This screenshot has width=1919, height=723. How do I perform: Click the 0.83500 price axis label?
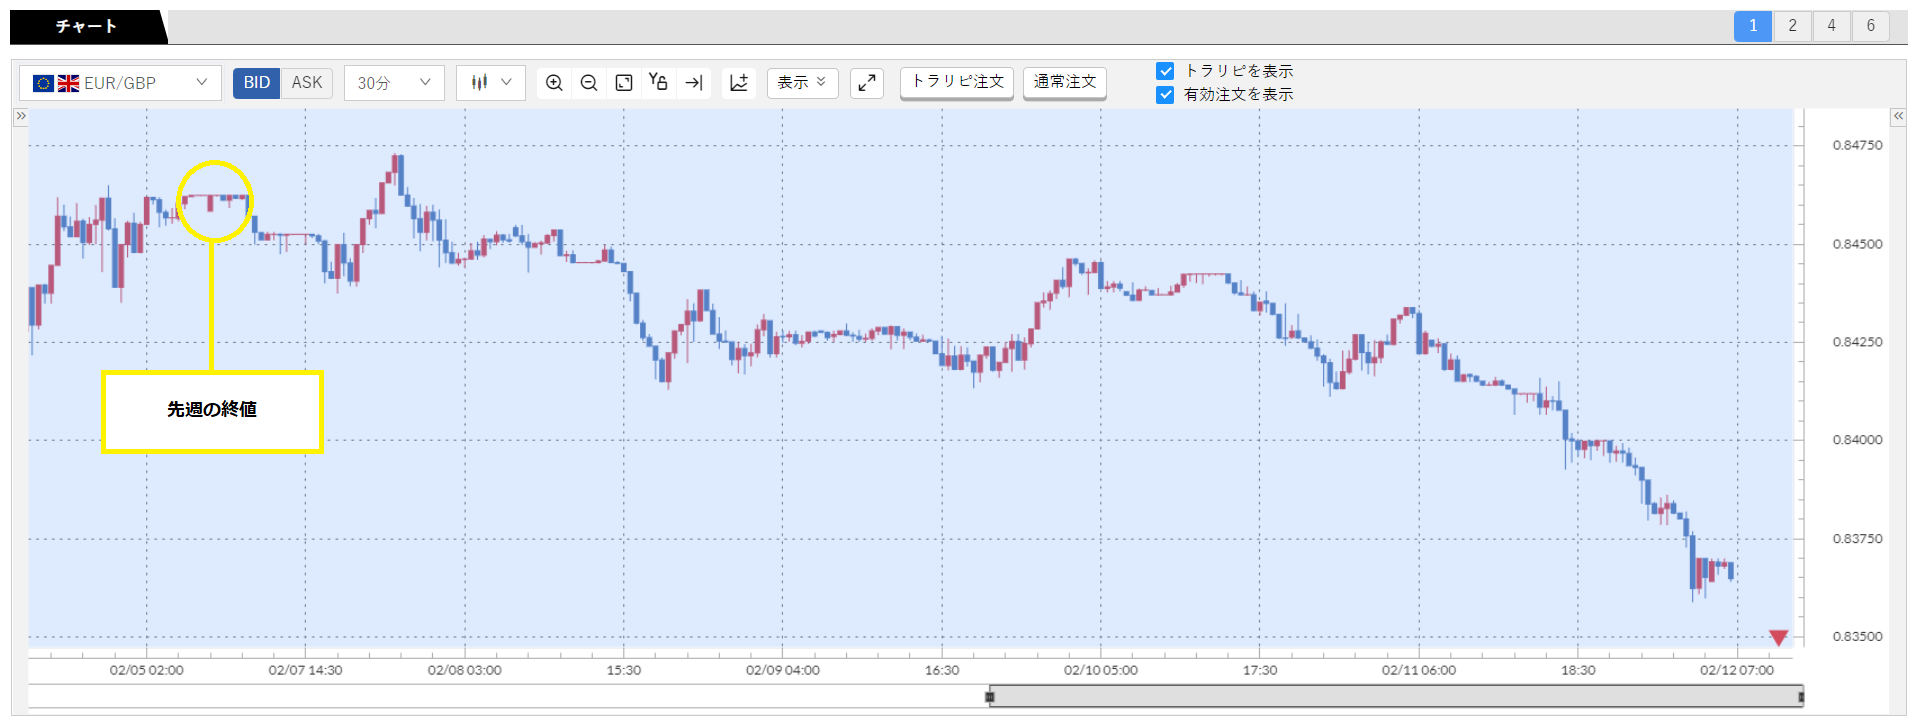pos(1857,637)
